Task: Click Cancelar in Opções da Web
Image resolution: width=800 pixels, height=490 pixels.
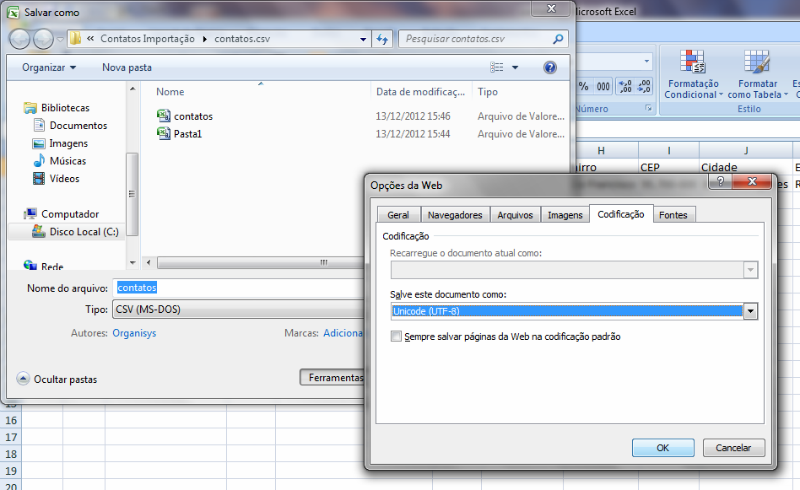Action: pyautogui.click(x=733, y=448)
